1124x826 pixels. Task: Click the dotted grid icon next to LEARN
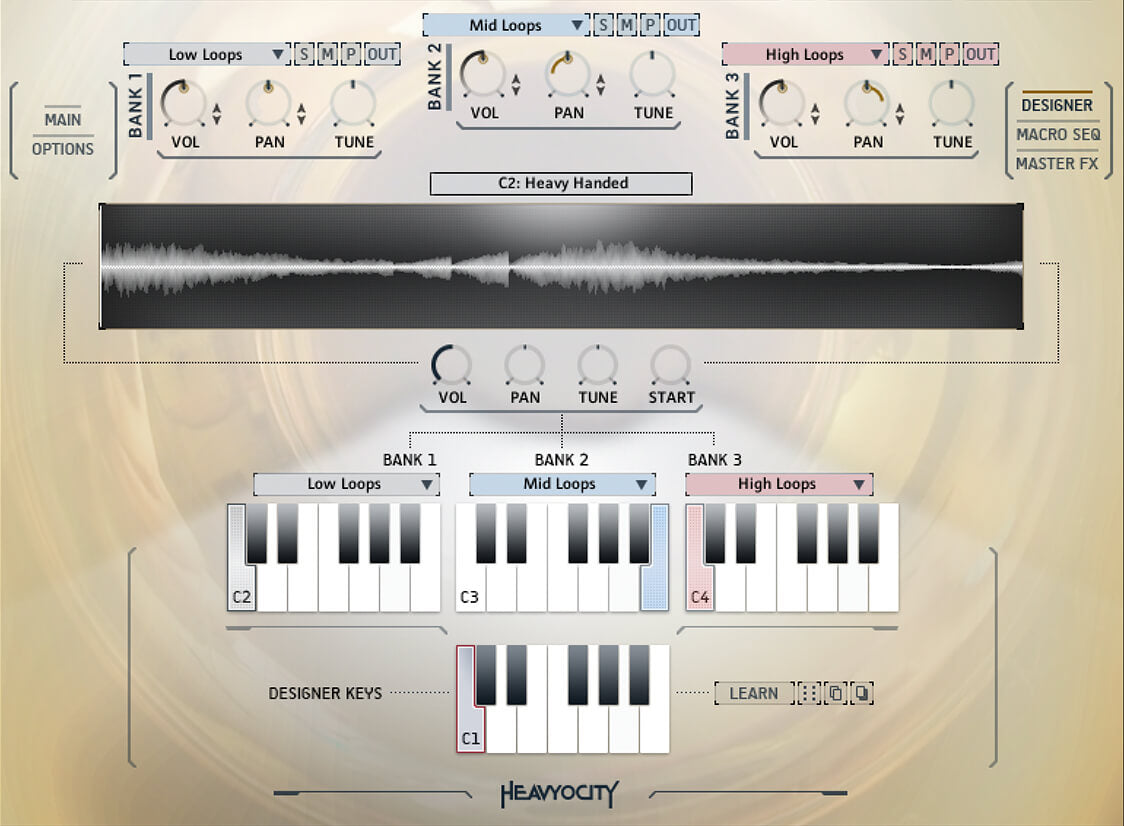[809, 693]
